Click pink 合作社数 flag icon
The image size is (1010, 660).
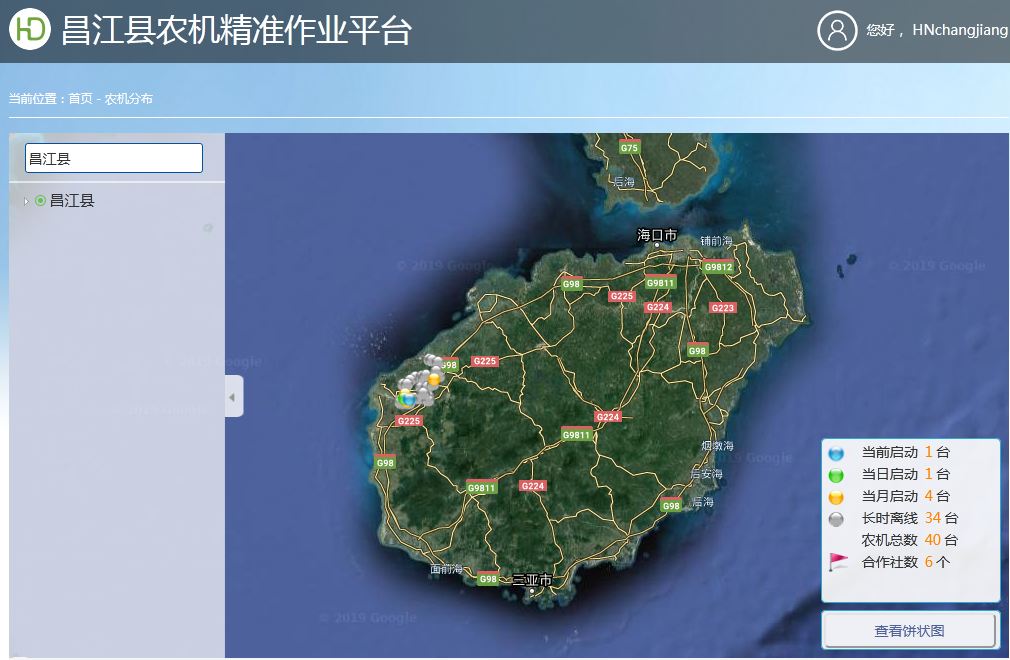[x=838, y=562]
